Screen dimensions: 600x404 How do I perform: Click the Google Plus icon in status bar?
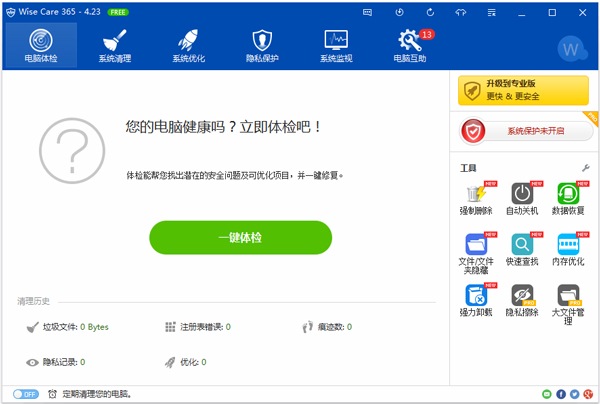(588, 394)
